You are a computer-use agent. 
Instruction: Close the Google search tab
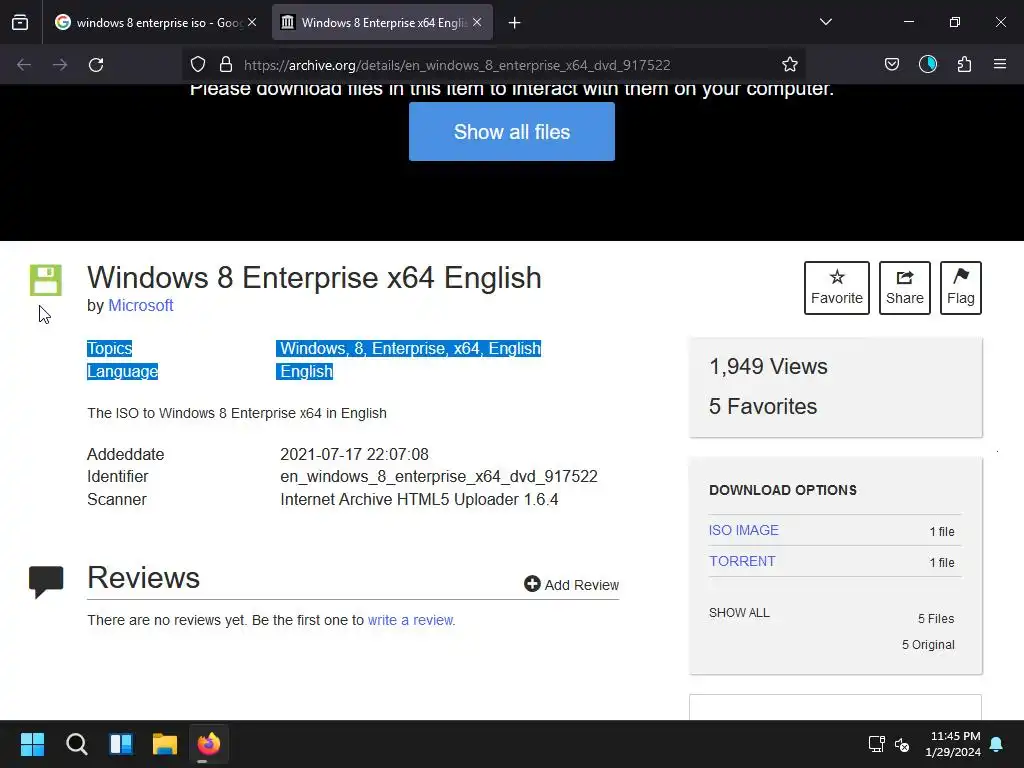pyautogui.click(x=252, y=23)
